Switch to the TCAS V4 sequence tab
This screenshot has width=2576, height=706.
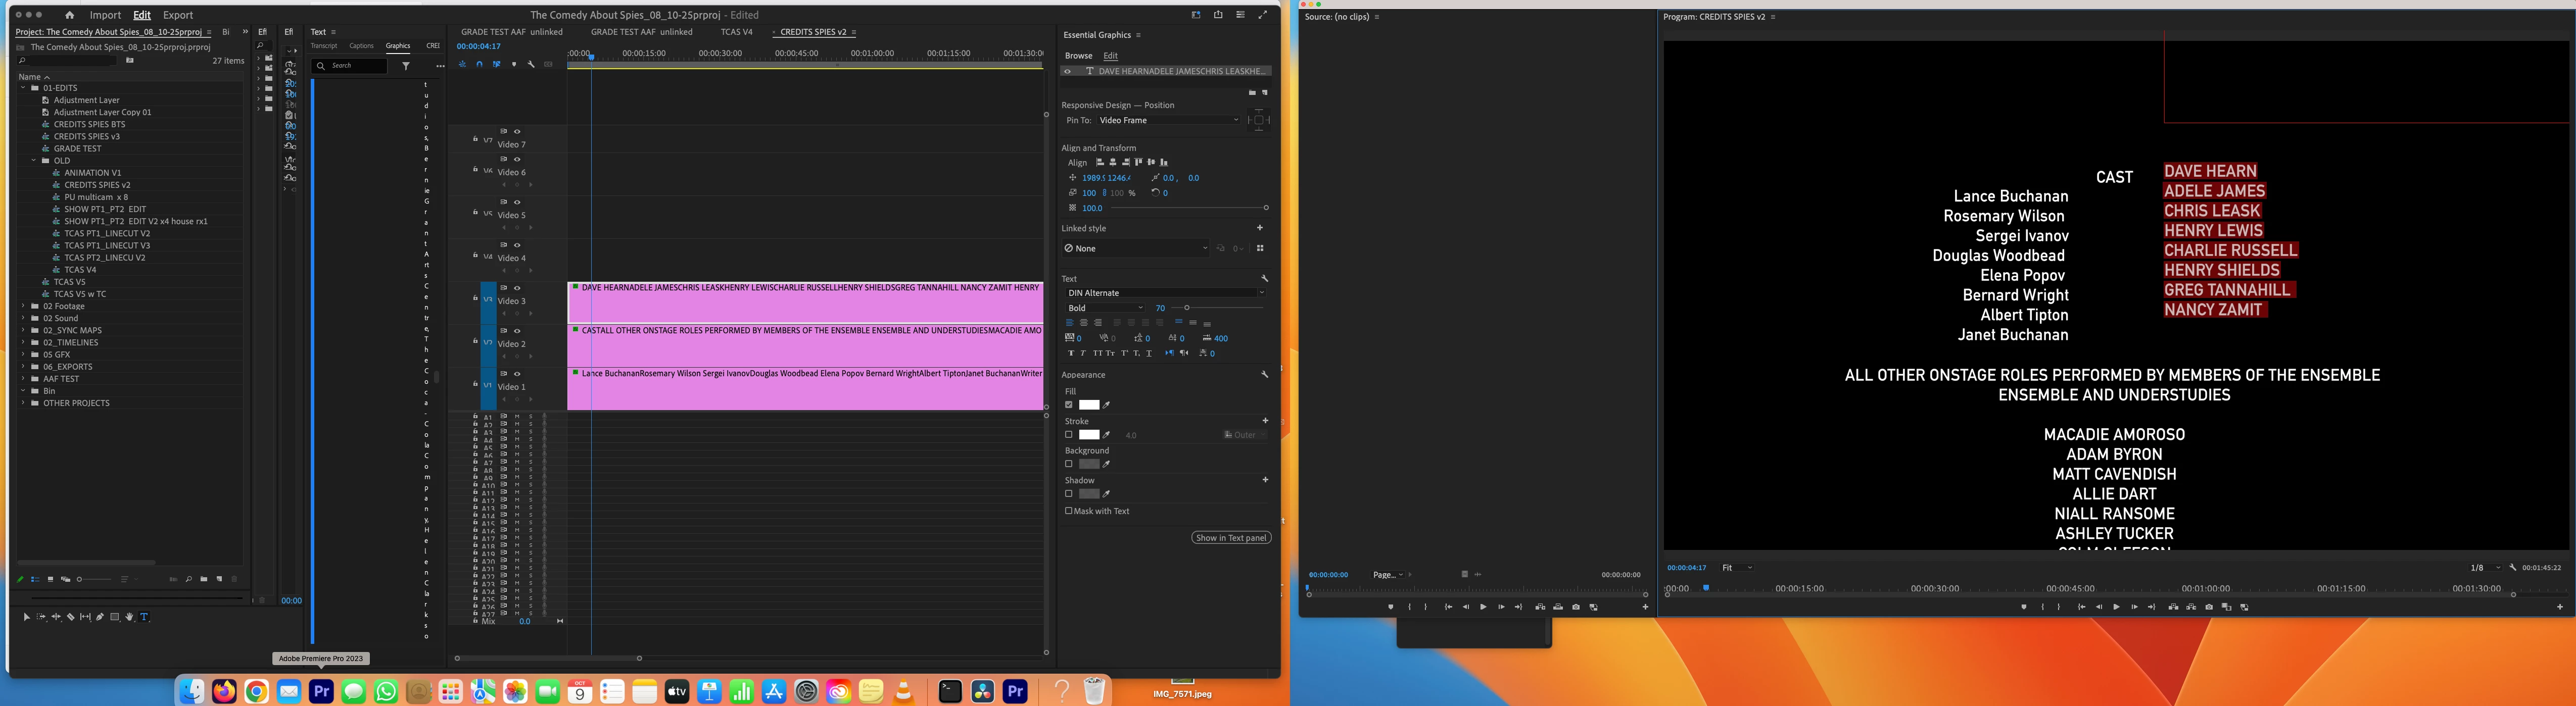click(x=736, y=32)
